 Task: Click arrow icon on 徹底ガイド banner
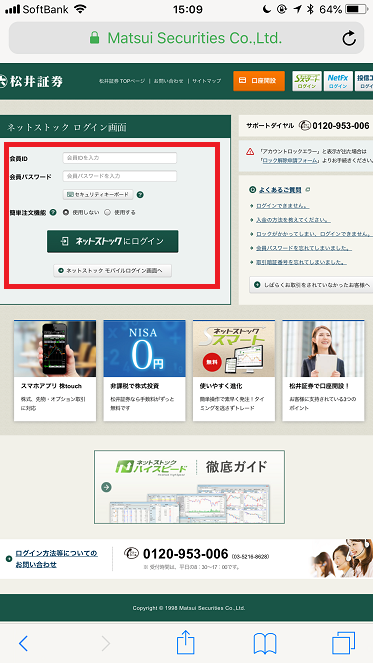click(106, 487)
